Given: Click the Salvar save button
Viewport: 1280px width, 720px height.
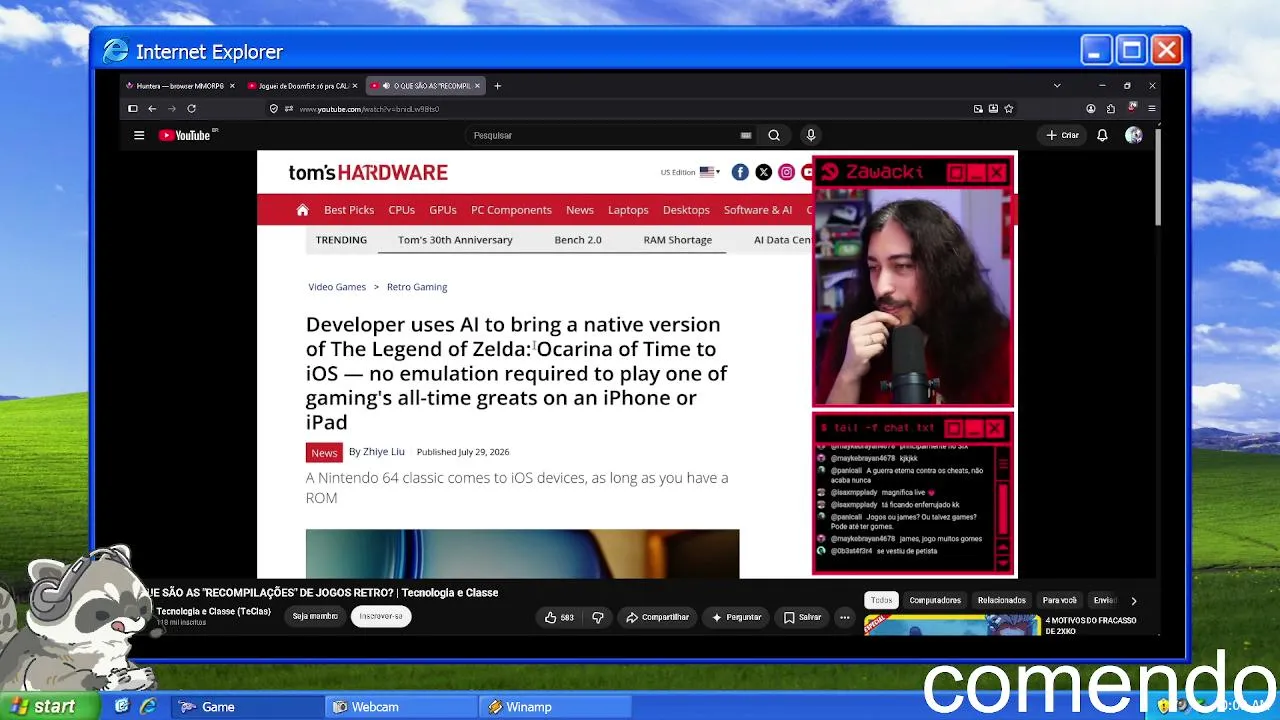Looking at the screenshot, I should click(802, 617).
